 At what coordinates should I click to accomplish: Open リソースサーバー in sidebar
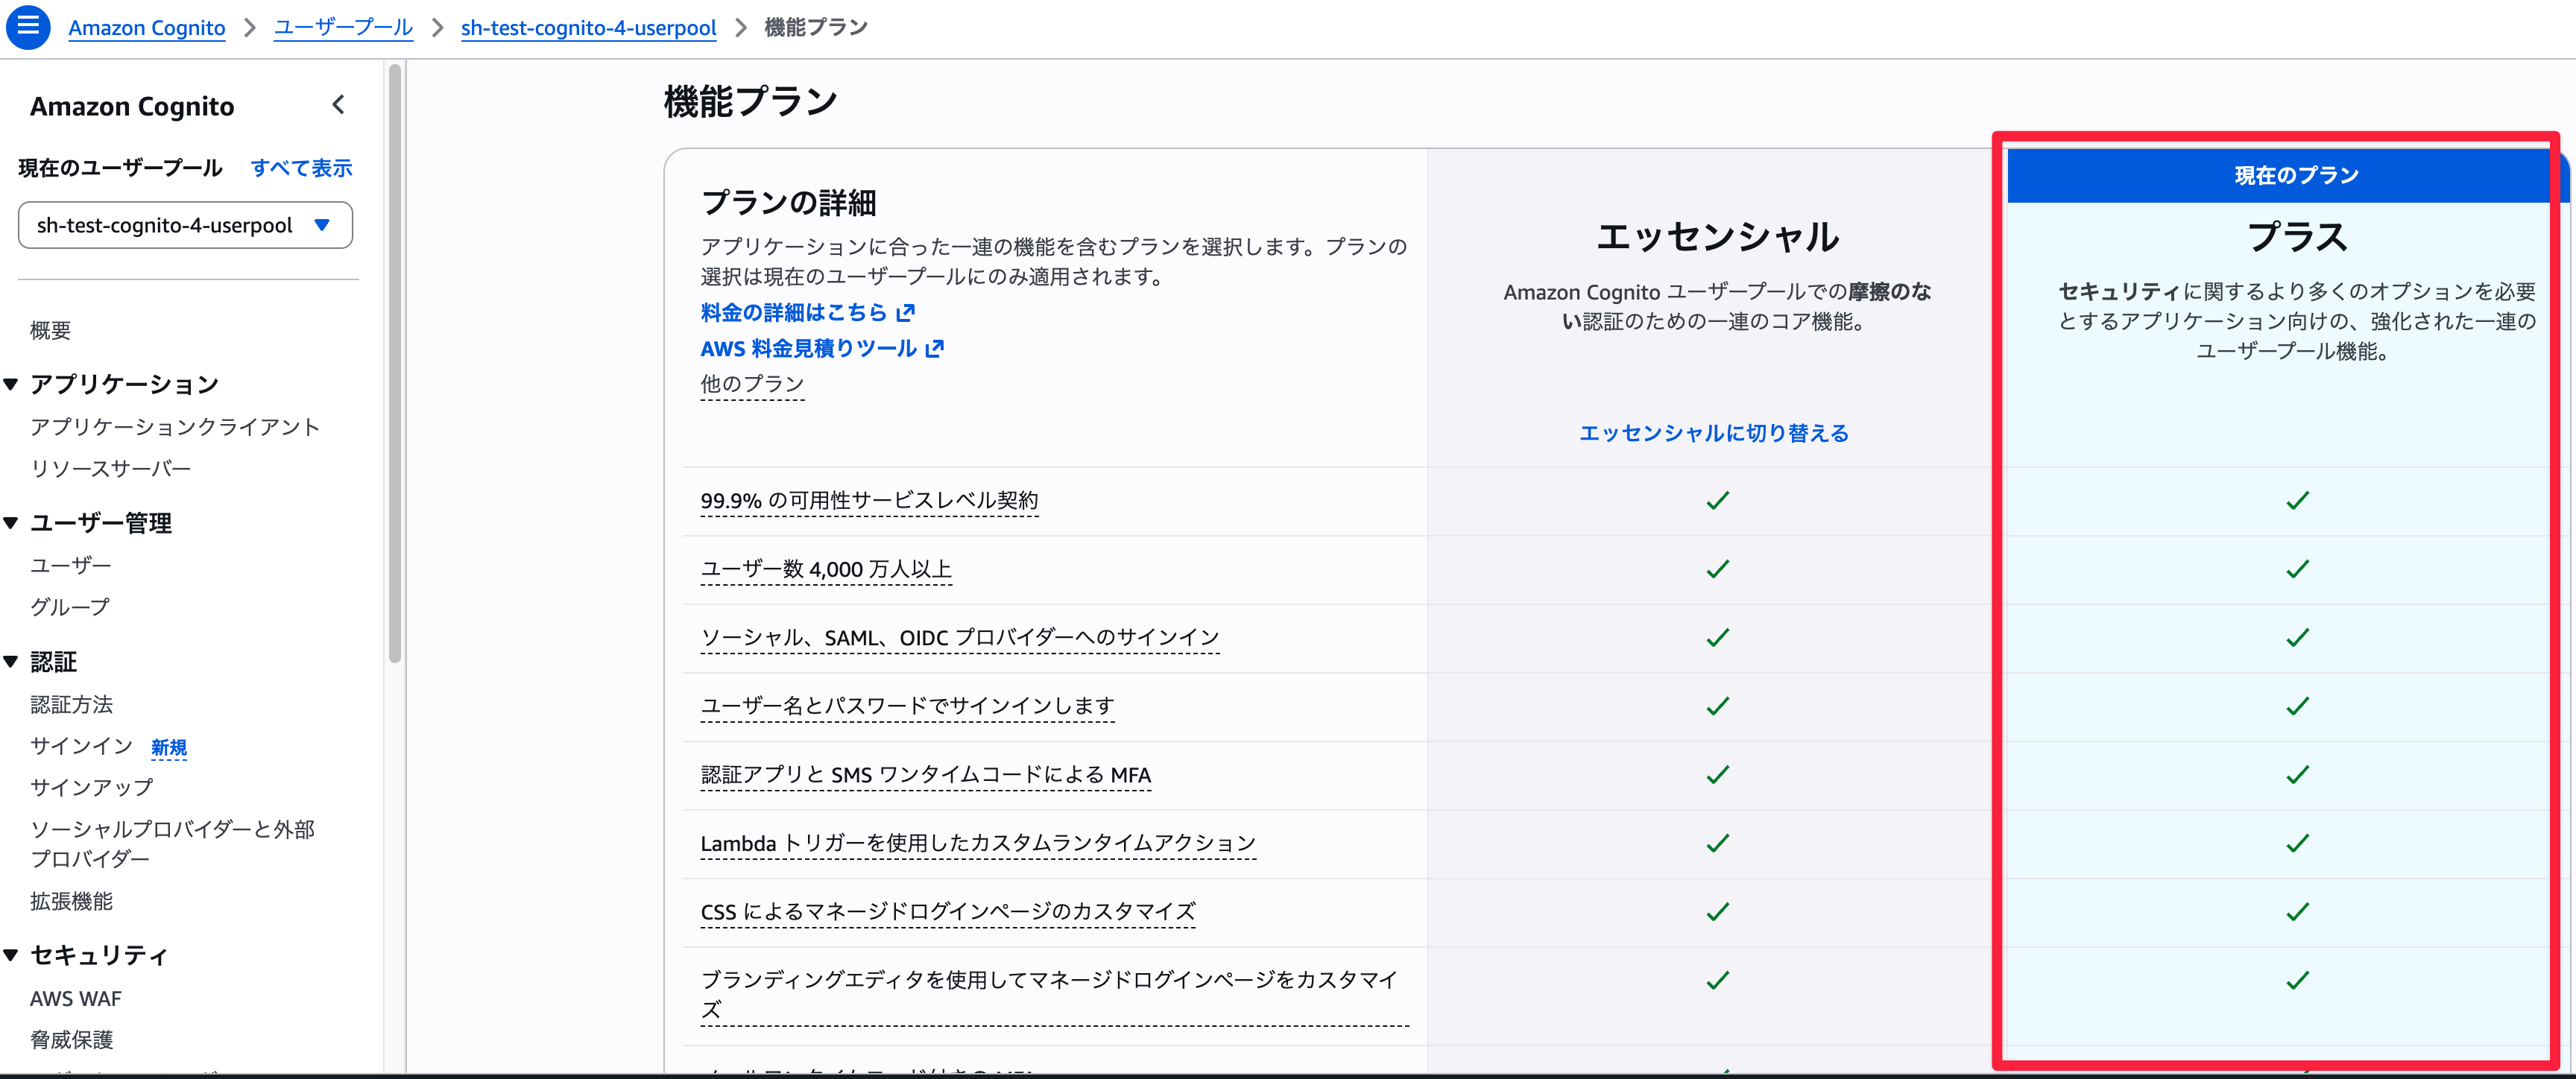coord(110,468)
